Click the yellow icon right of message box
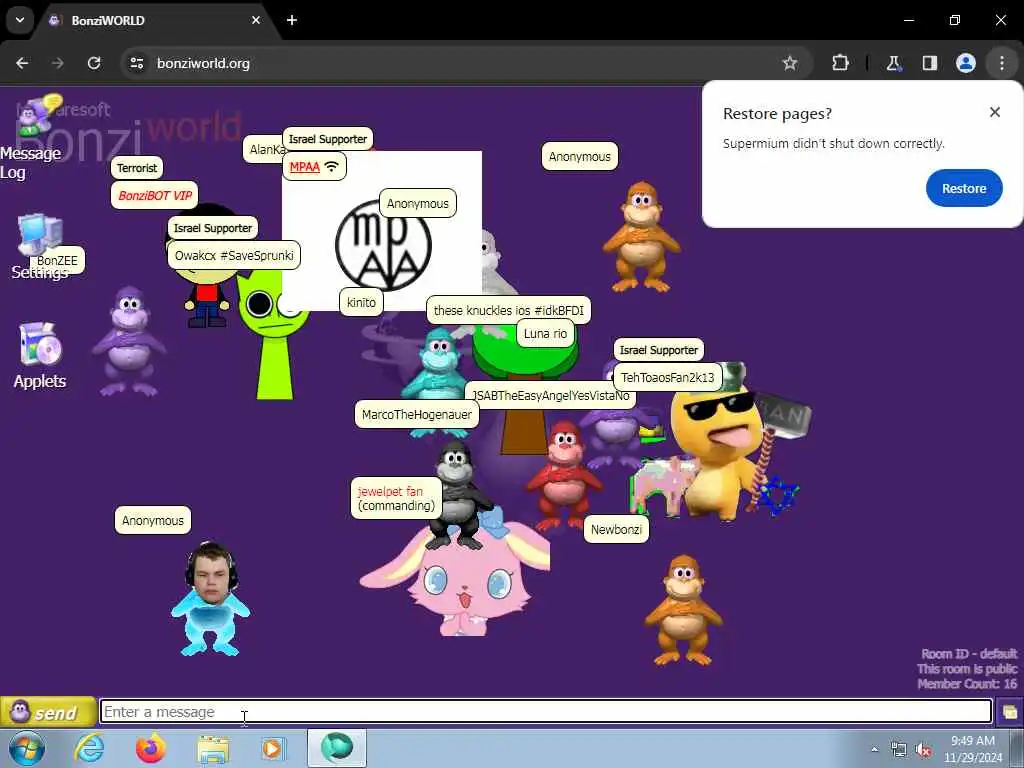 tap(1009, 712)
